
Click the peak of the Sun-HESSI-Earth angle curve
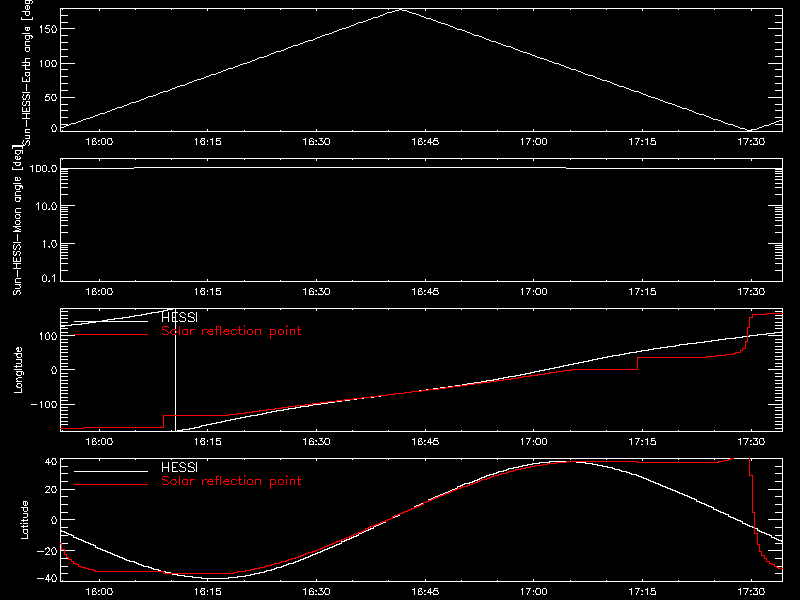pyautogui.click(x=402, y=9)
